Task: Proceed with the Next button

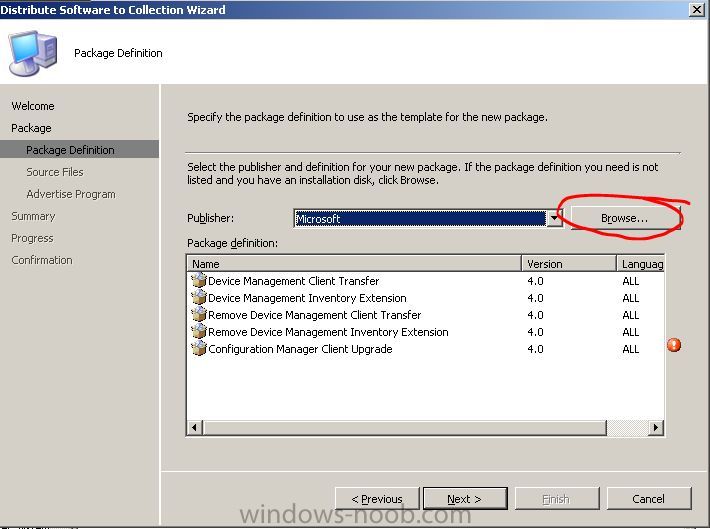Action: pos(465,499)
